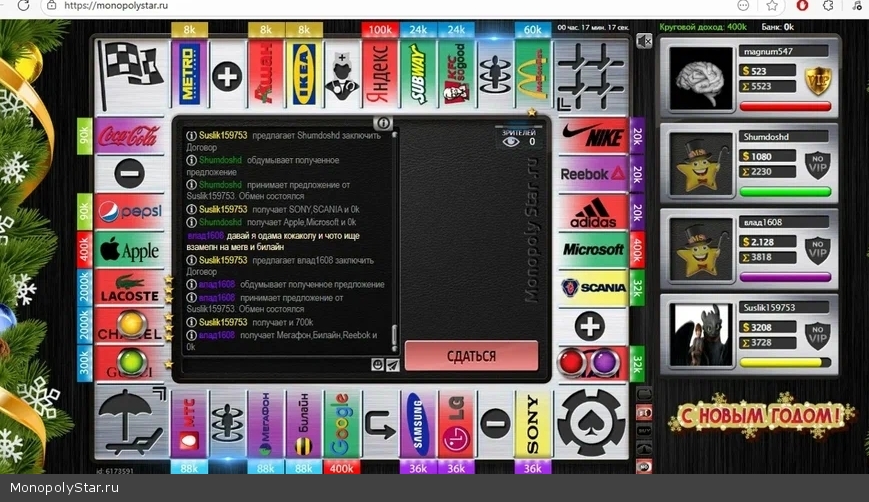Click the green player token on Gucci
869x502 pixels.
tap(131, 362)
